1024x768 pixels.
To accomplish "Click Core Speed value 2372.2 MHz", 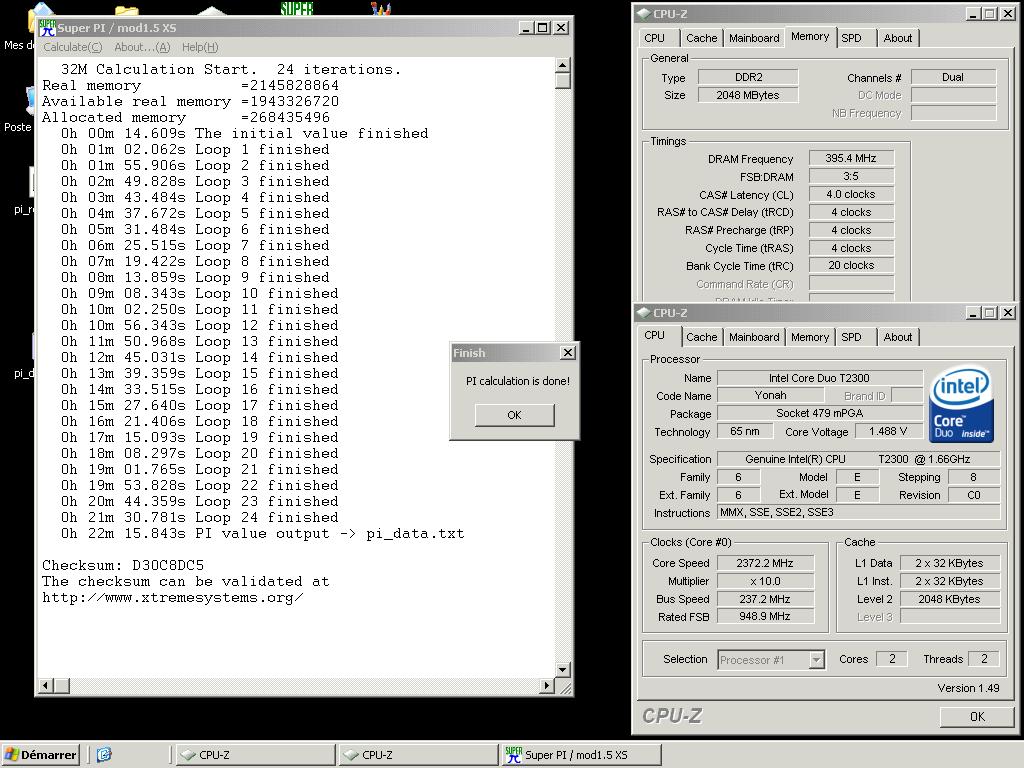I will pyautogui.click(x=765, y=563).
